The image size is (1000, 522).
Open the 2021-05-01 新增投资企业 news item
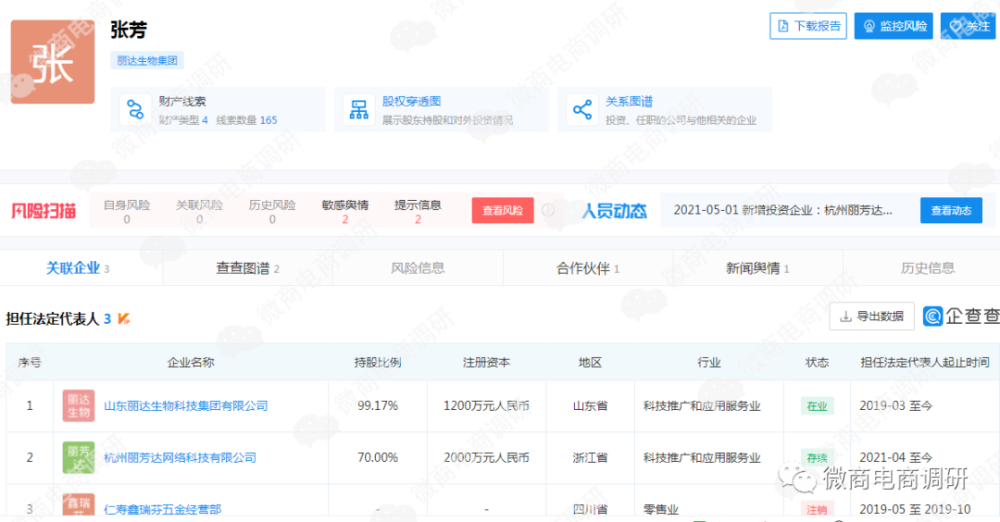pos(783,211)
